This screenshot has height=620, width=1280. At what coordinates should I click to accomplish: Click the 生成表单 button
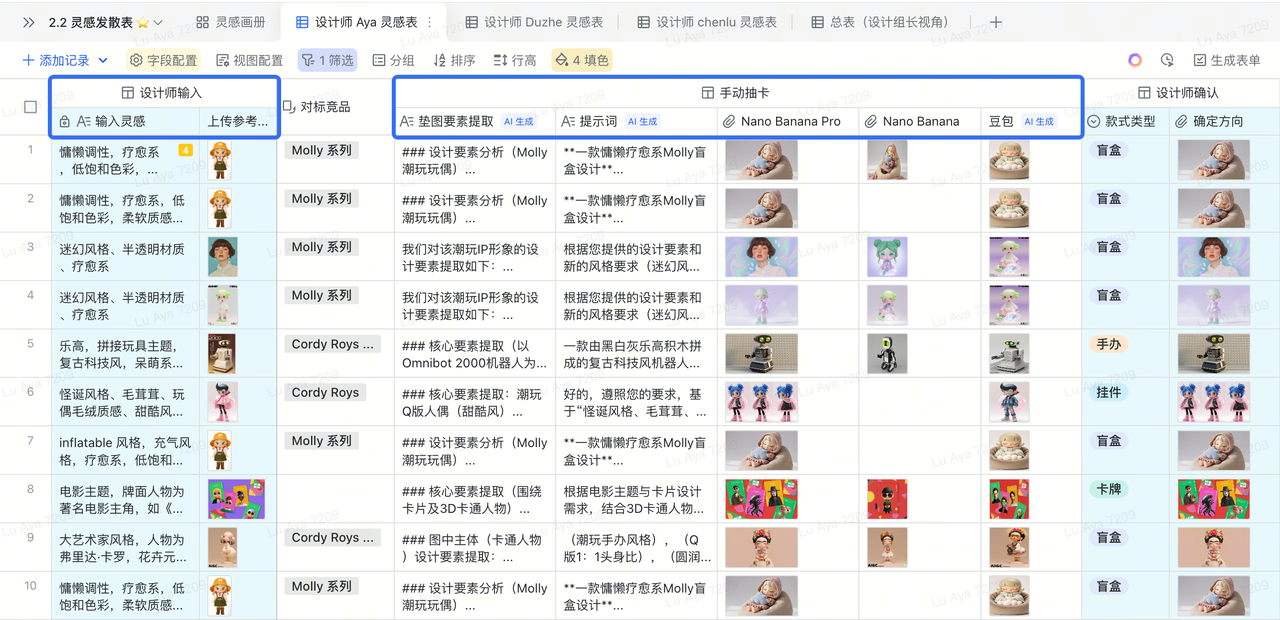pyautogui.click(x=1226, y=60)
